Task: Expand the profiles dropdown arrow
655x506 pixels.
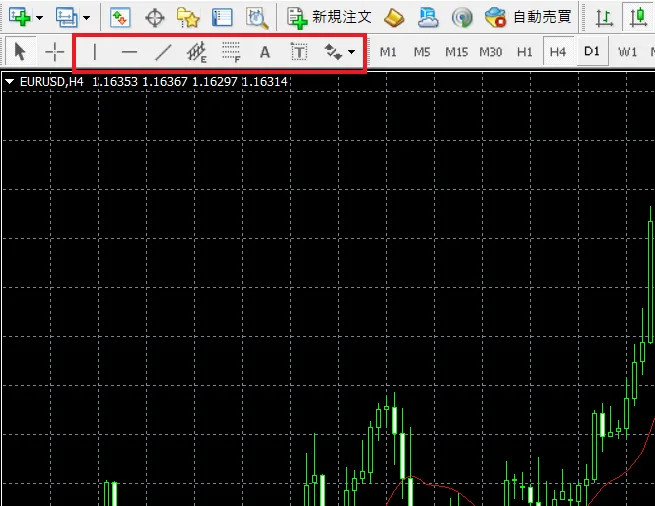Action: pyautogui.click(x=86, y=18)
